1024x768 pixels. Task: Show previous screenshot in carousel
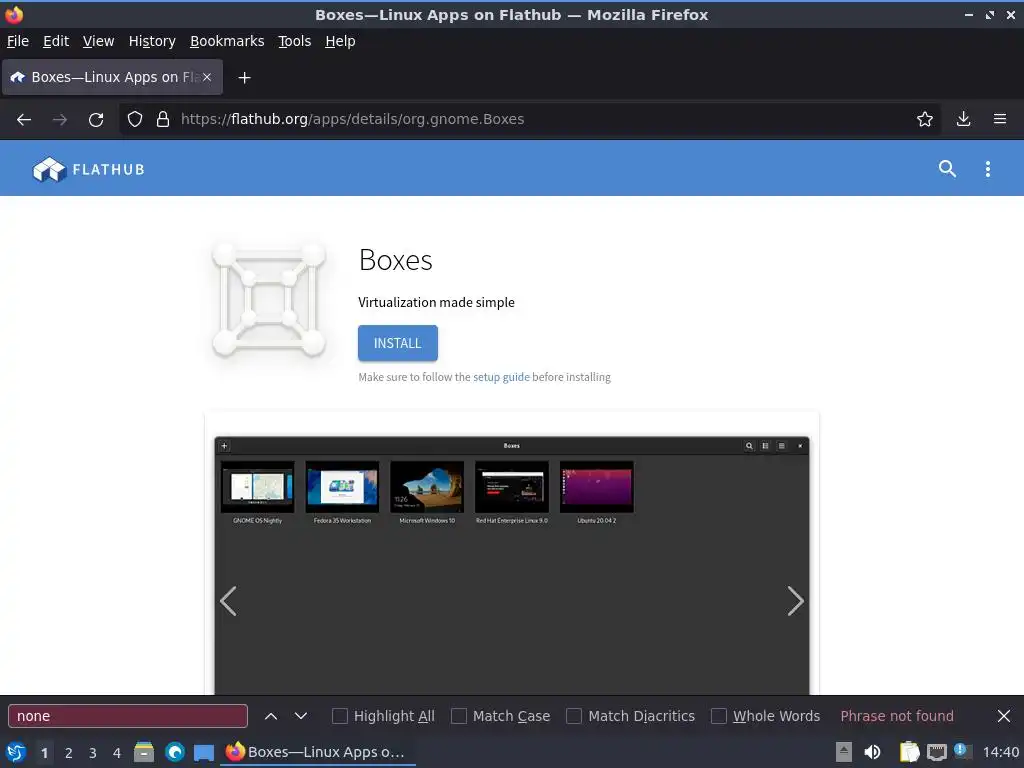pos(228,601)
